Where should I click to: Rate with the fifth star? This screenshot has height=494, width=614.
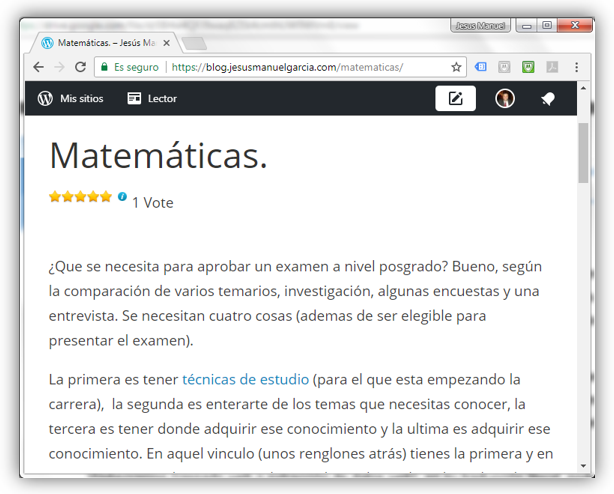pyautogui.click(x=106, y=196)
